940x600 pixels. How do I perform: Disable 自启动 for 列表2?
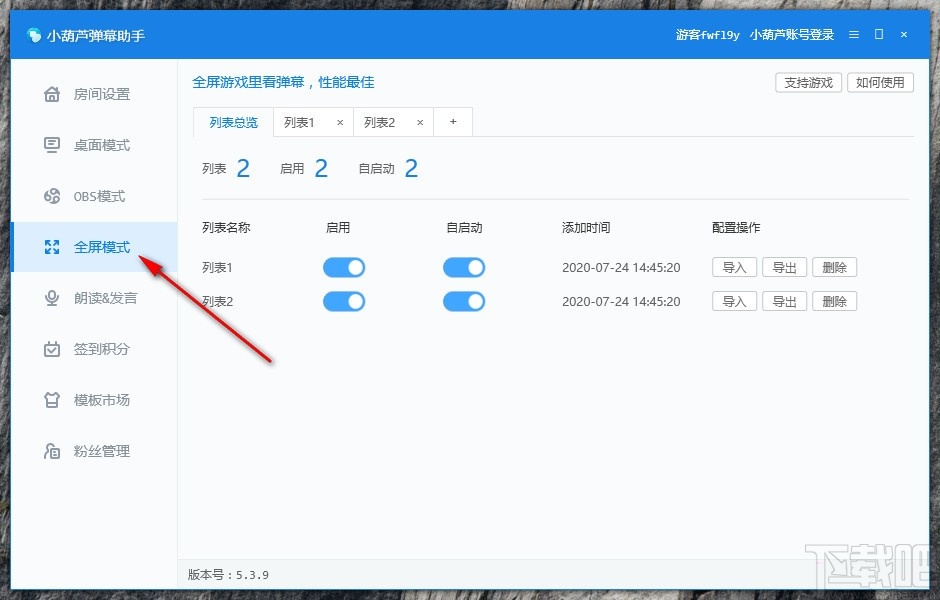[x=464, y=301]
